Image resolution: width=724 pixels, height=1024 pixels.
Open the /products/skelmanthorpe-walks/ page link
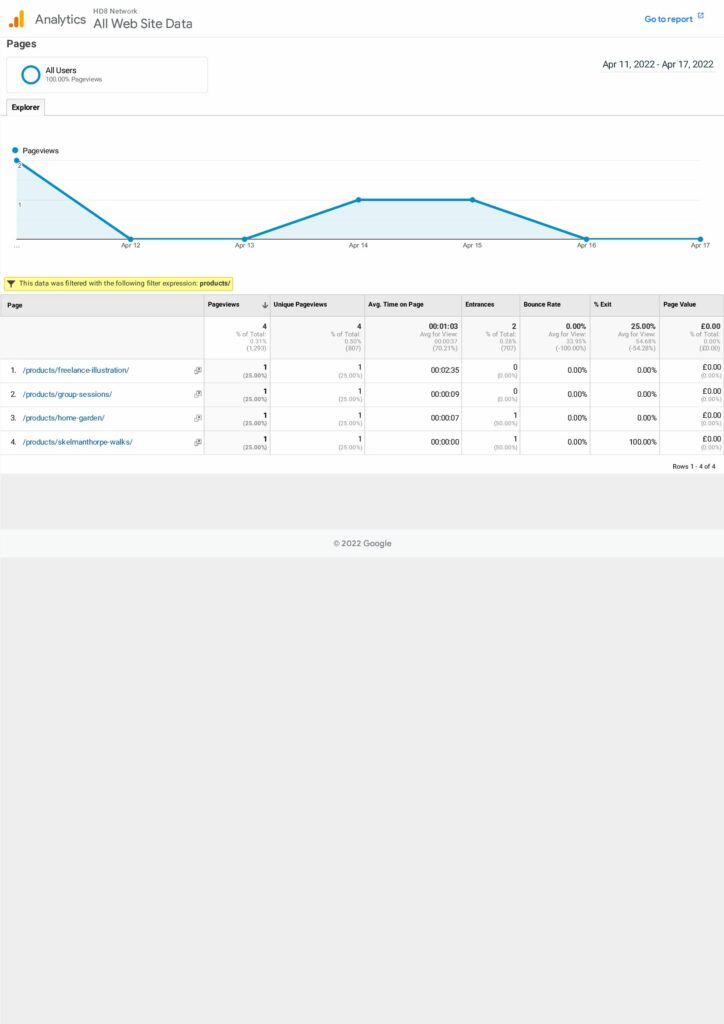click(77, 442)
